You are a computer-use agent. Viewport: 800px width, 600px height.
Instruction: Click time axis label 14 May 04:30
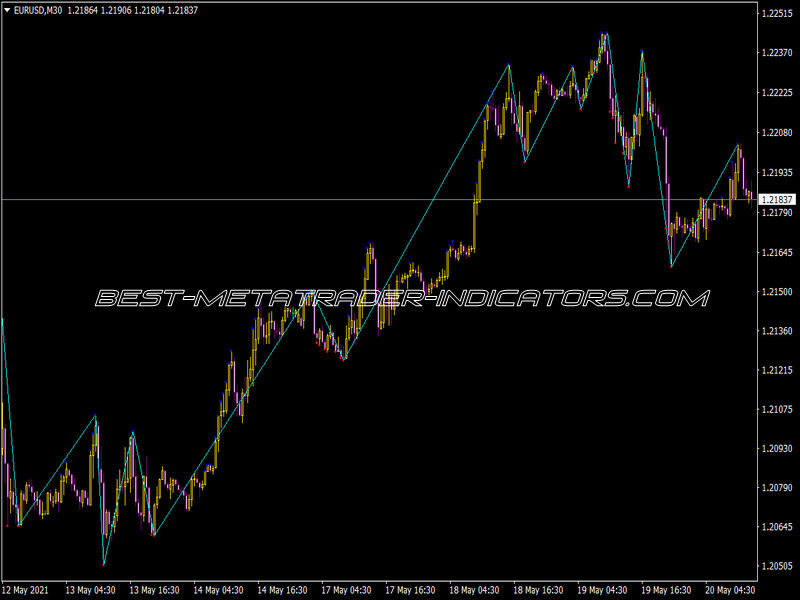218,591
